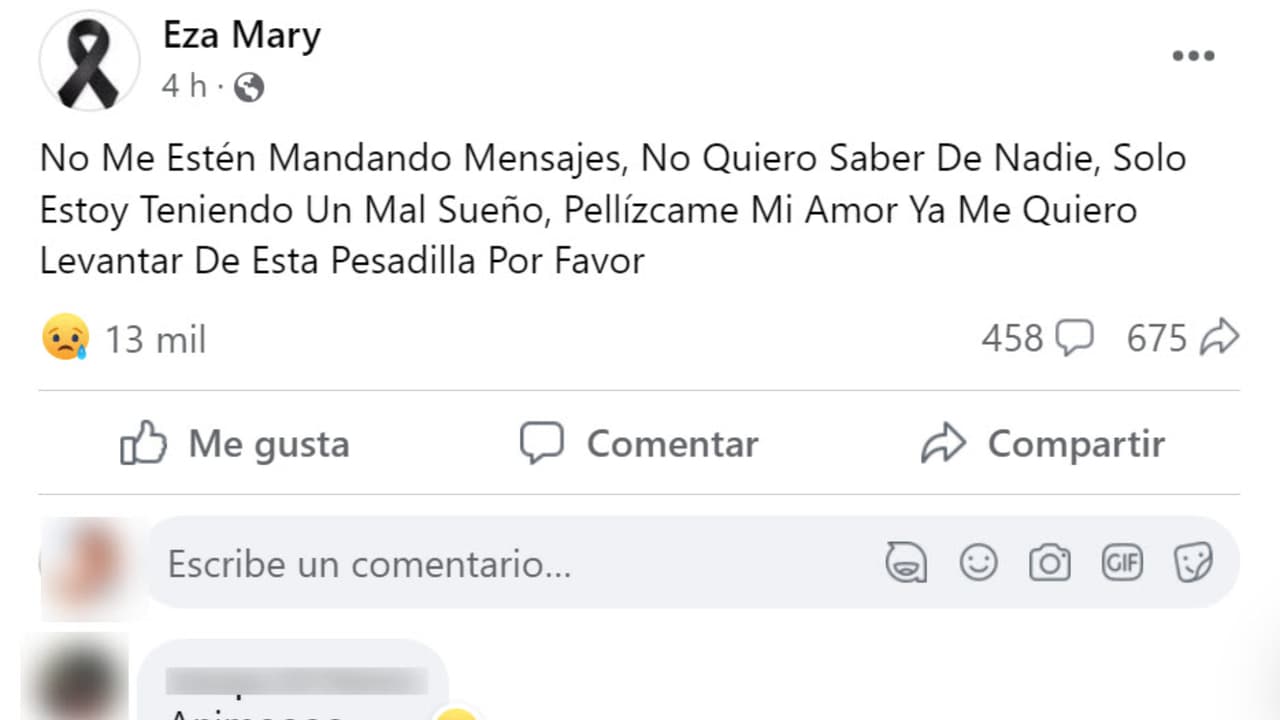Click the thumbs-up icon beside Me gusta
This screenshot has height=720, width=1280.
point(147,443)
